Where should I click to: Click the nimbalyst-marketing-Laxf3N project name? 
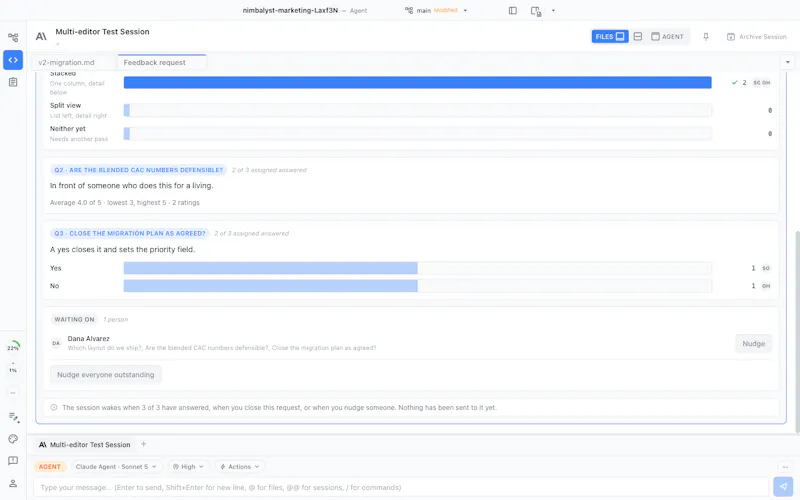(x=290, y=10)
